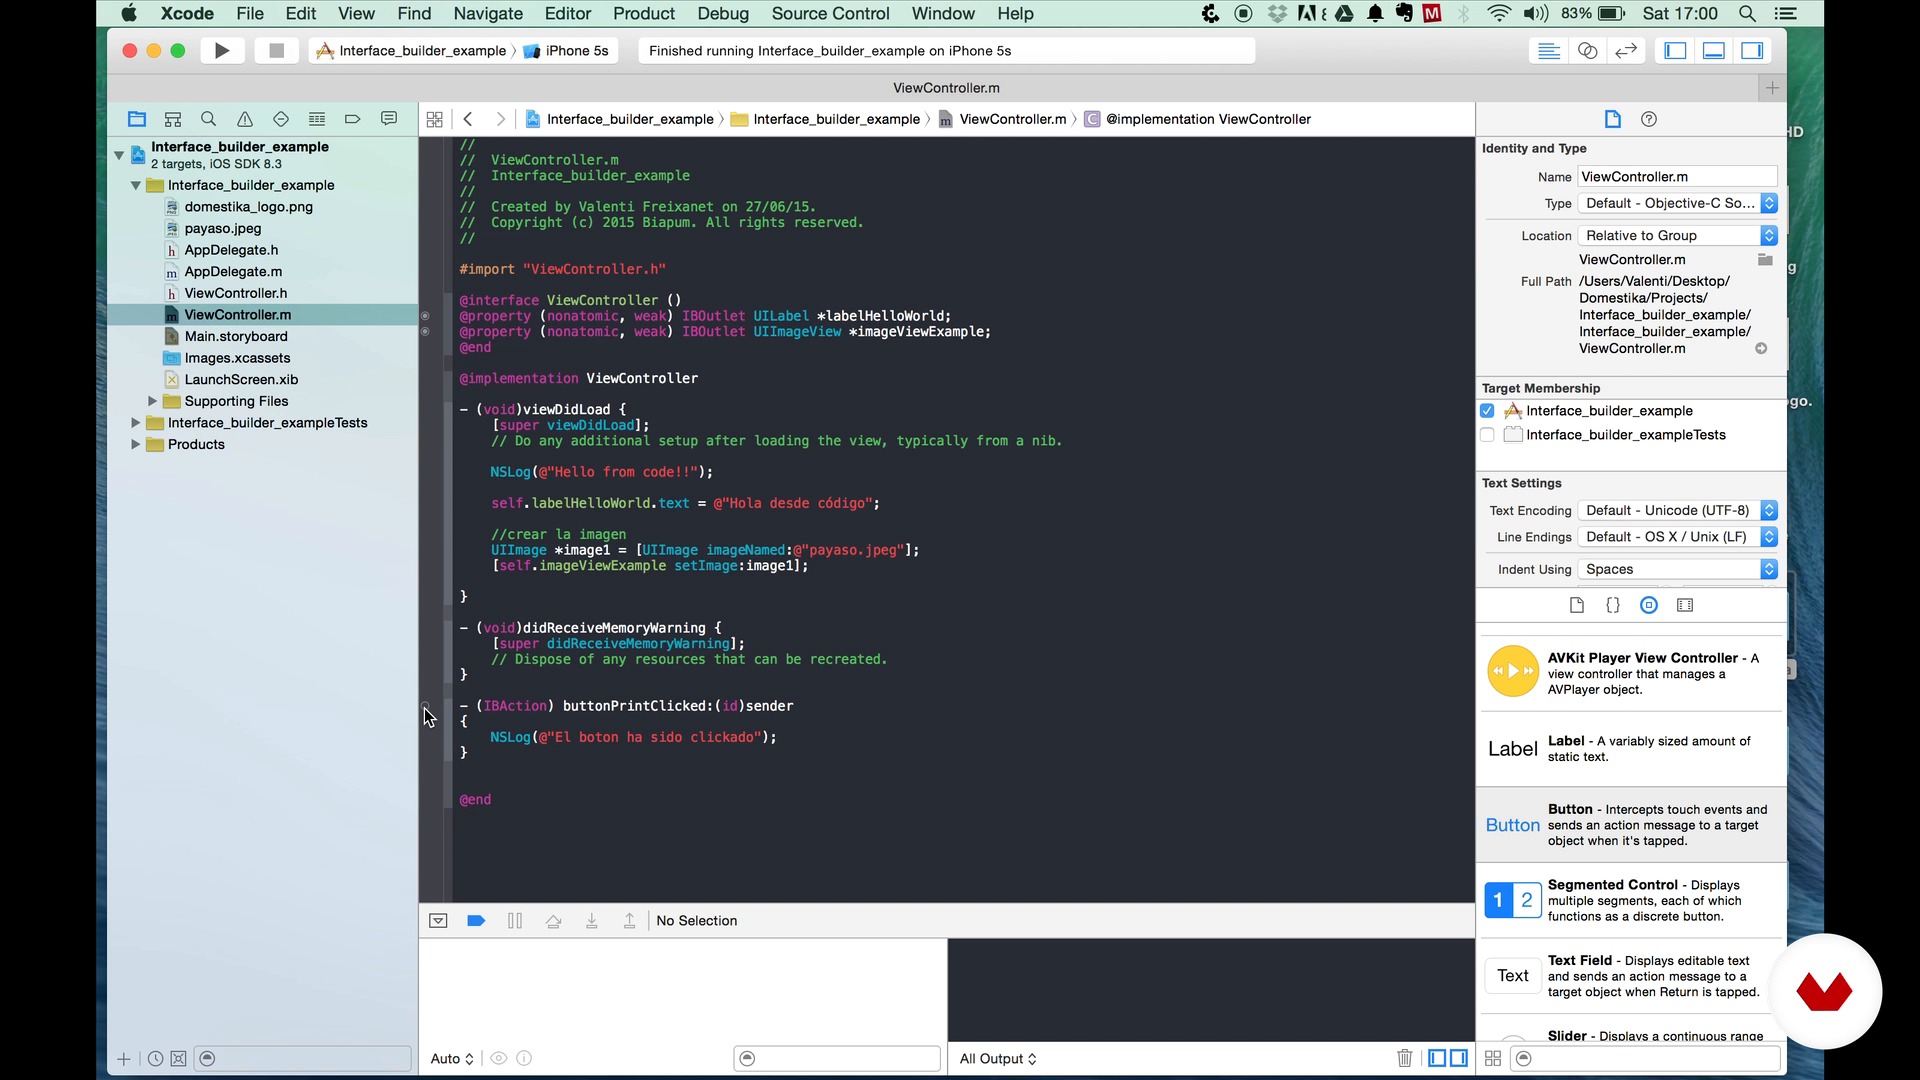This screenshot has height=1080, width=1920.
Task: Open the All Output console popup
Action: click(x=998, y=1059)
